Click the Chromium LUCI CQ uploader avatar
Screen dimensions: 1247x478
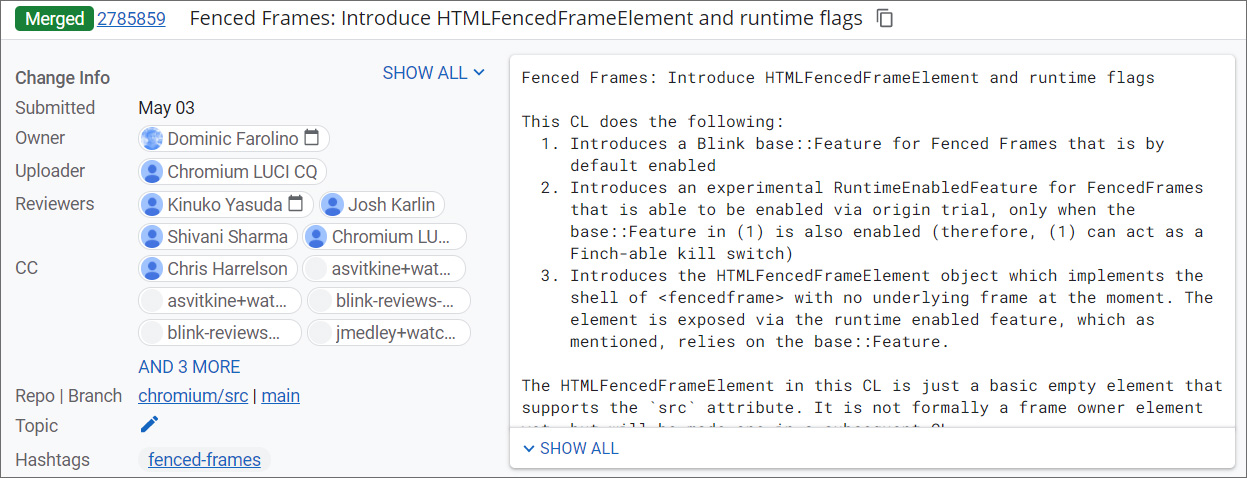[152, 172]
